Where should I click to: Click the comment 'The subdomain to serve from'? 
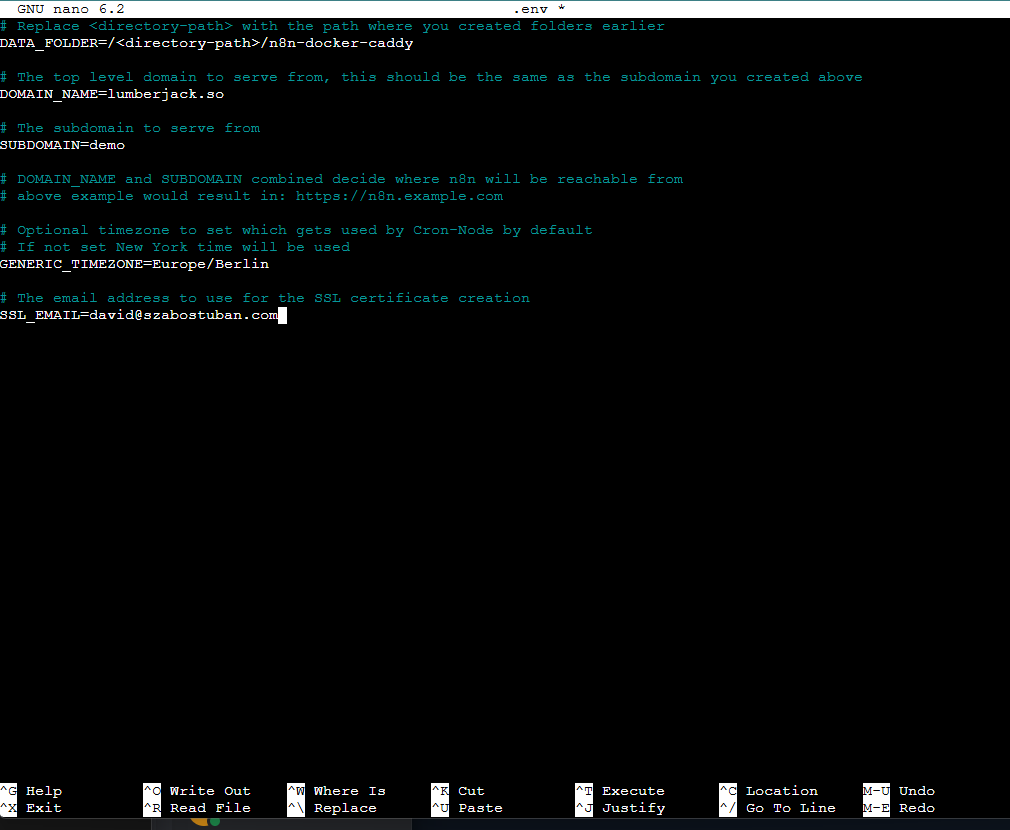130,127
